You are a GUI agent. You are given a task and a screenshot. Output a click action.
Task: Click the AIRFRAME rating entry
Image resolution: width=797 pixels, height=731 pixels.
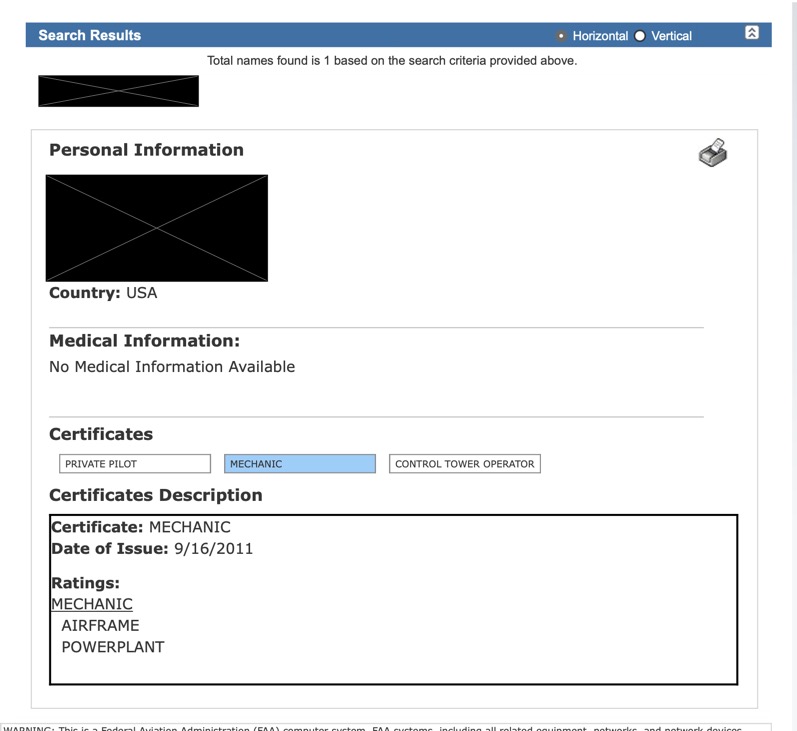click(100, 626)
